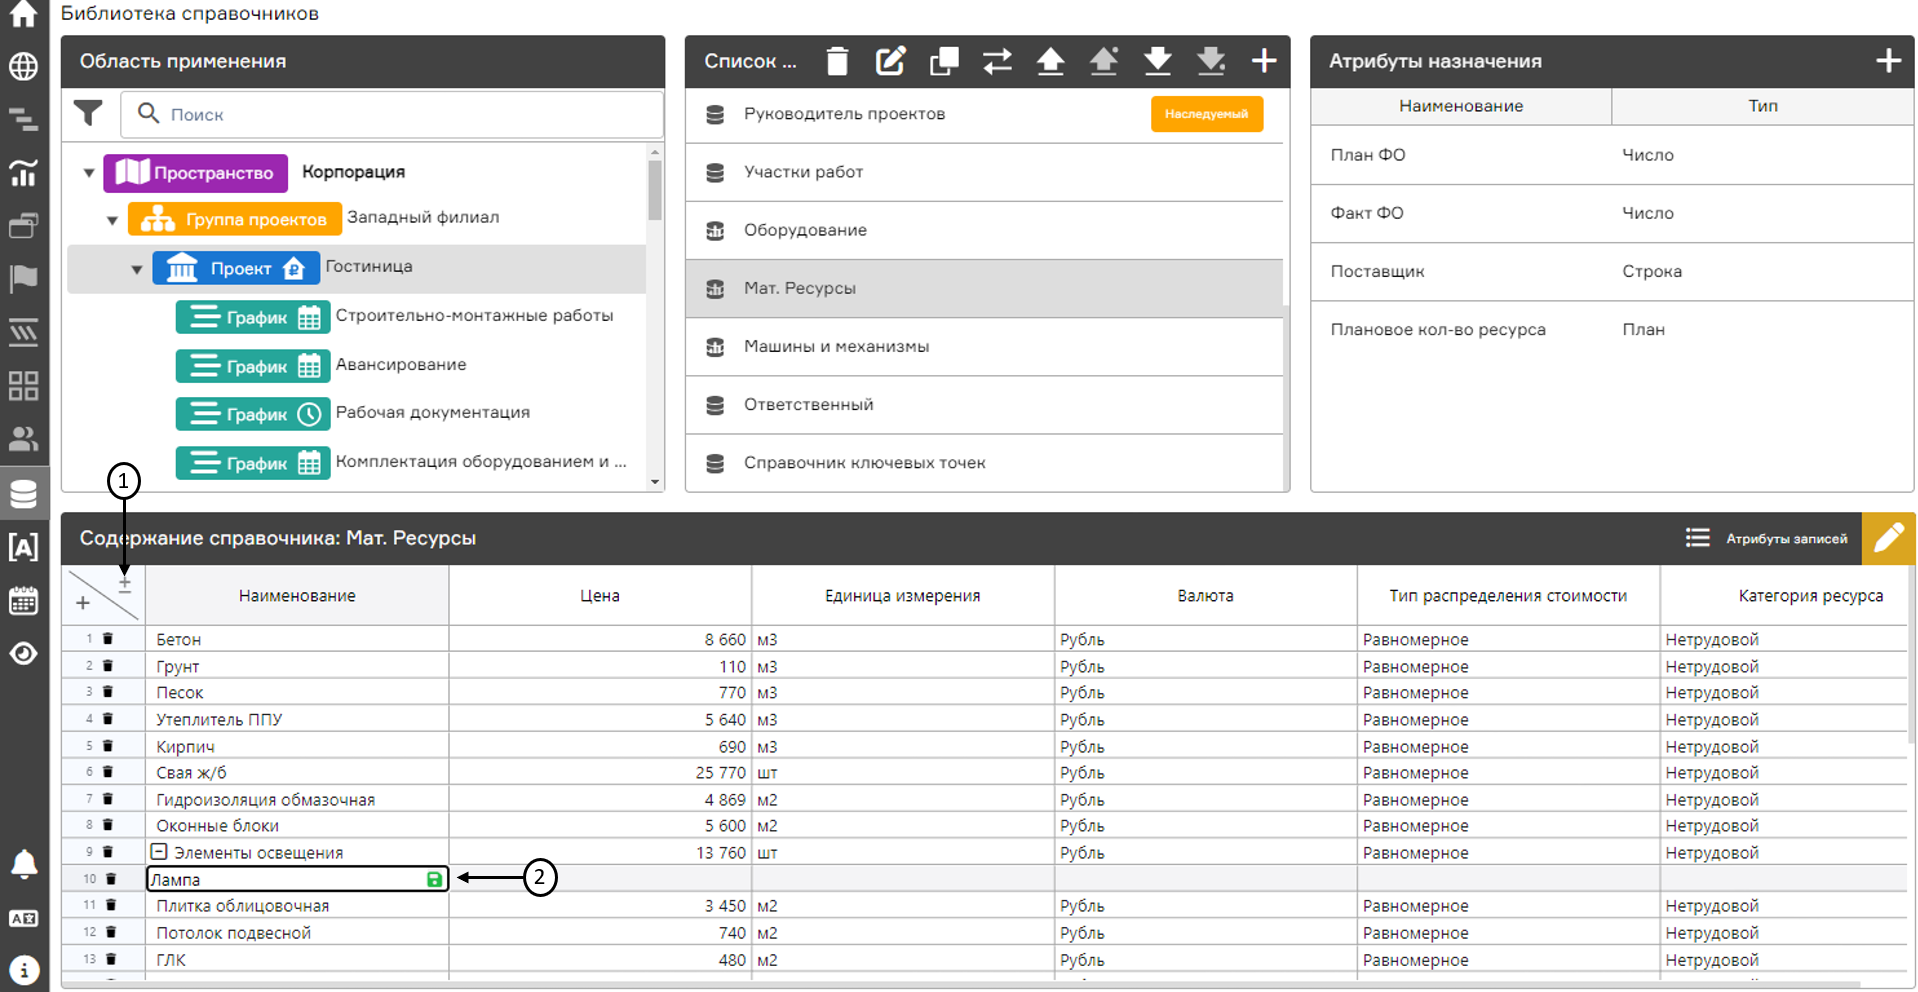Delete row 1 Бетон with its trash icon
This screenshot has height=992, width=1918.
108,638
